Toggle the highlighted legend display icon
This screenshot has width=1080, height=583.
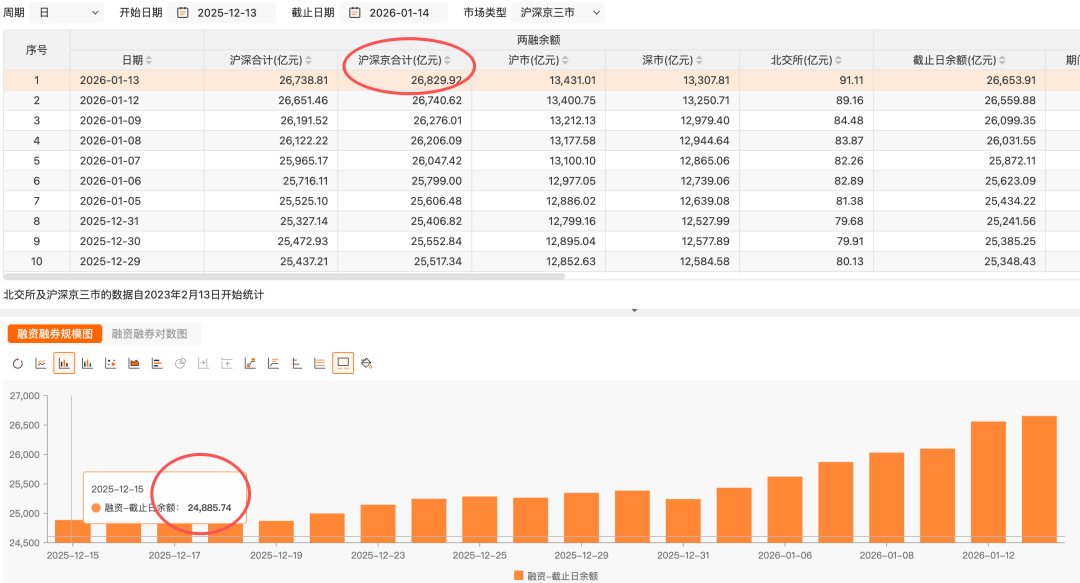(x=343, y=363)
